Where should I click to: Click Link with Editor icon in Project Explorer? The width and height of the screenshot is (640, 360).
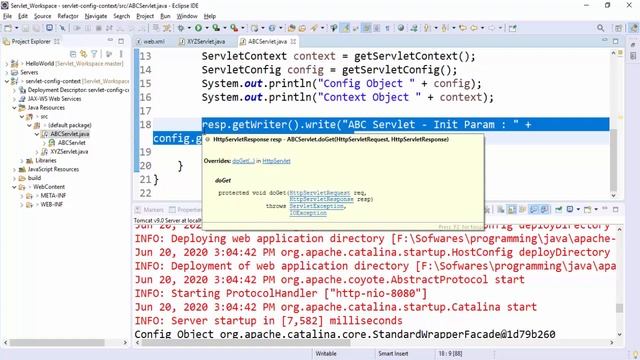pyautogui.click(x=83, y=53)
